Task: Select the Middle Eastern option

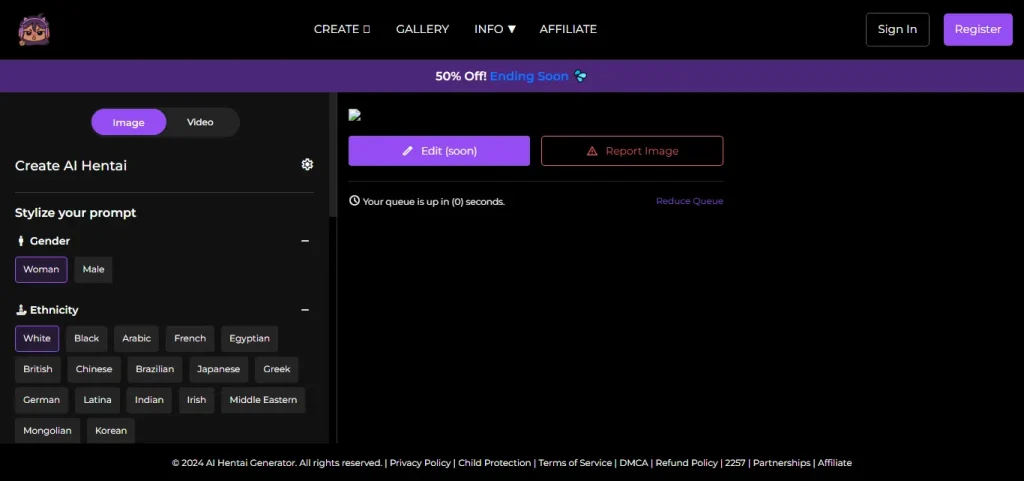Action: tap(263, 400)
